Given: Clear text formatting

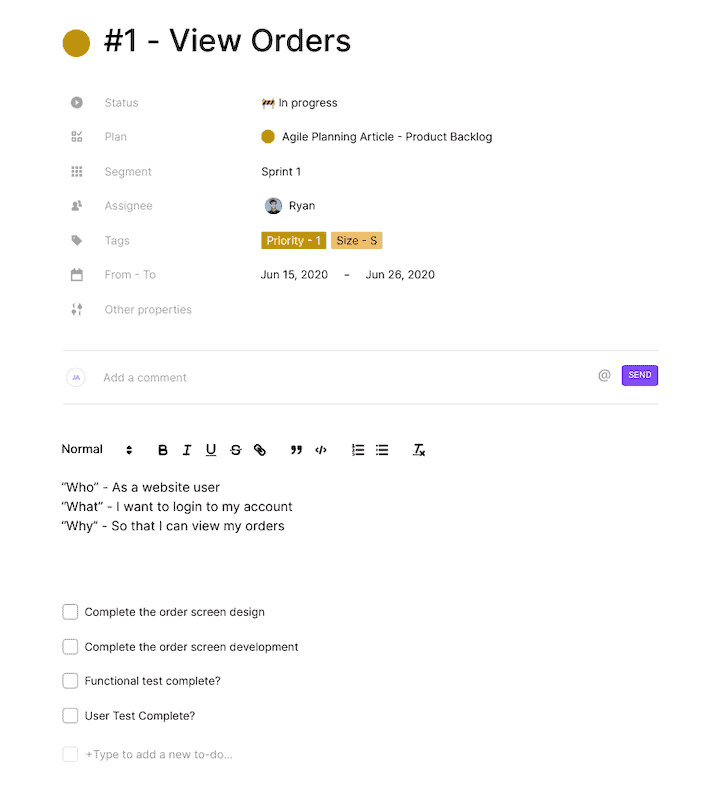Looking at the screenshot, I should tap(419, 450).
